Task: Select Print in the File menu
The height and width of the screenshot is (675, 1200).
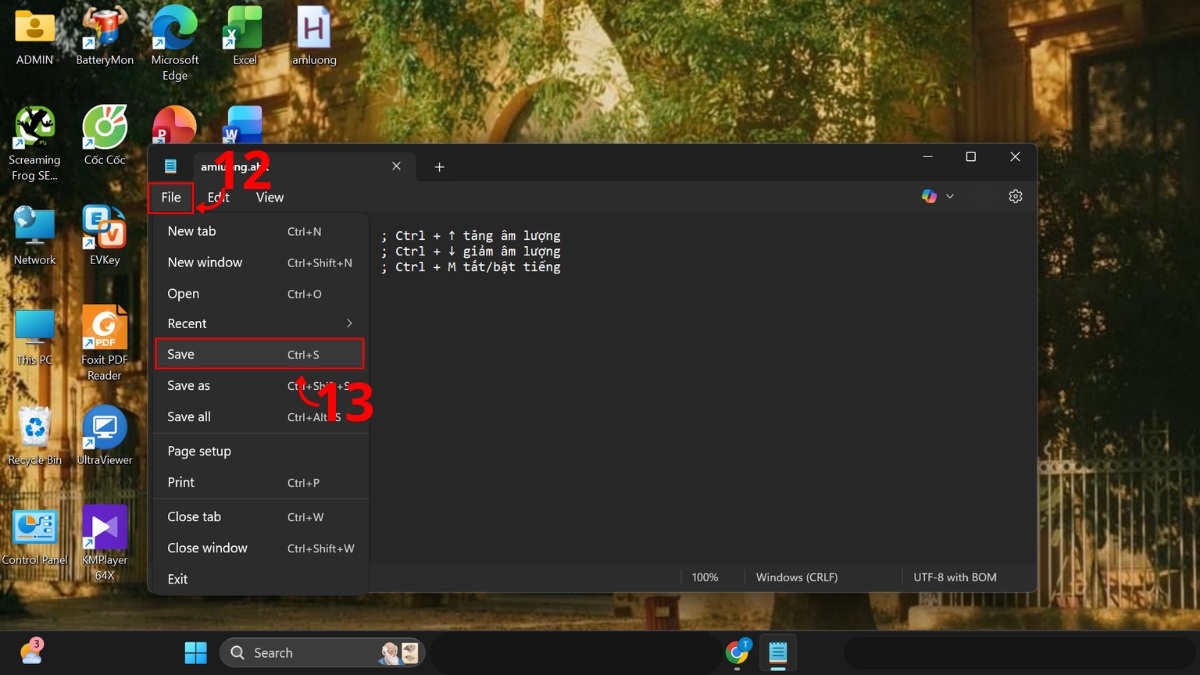Action: [x=259, y=482]
